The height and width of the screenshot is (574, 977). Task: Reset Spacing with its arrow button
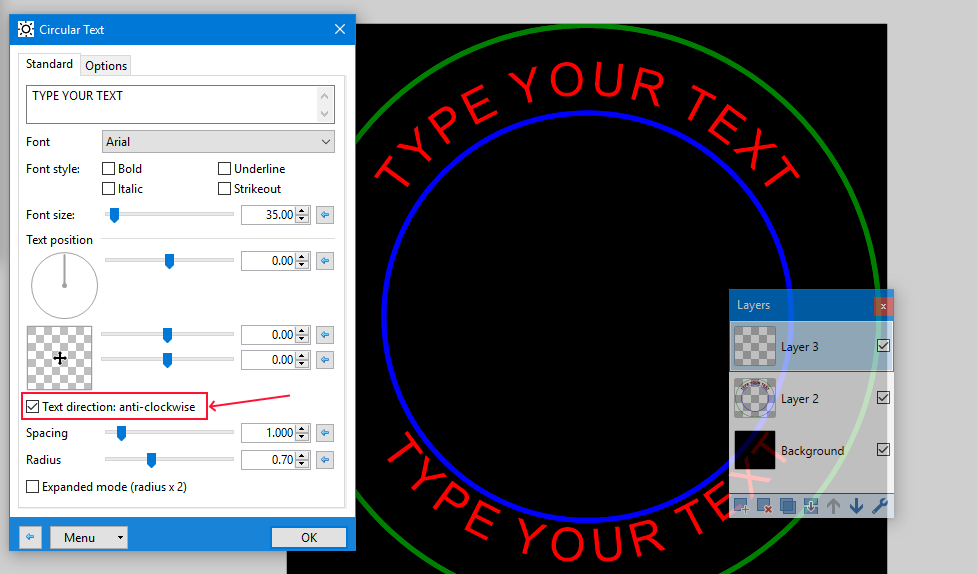tap(325, 433)
